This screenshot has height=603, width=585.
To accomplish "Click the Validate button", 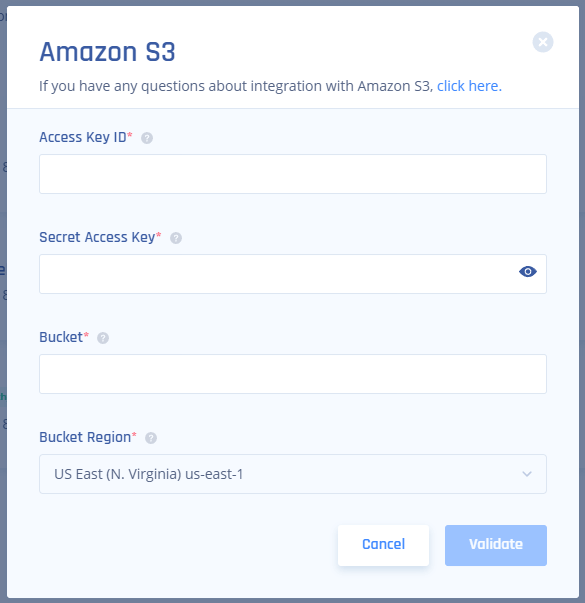I will click(496, 545).
